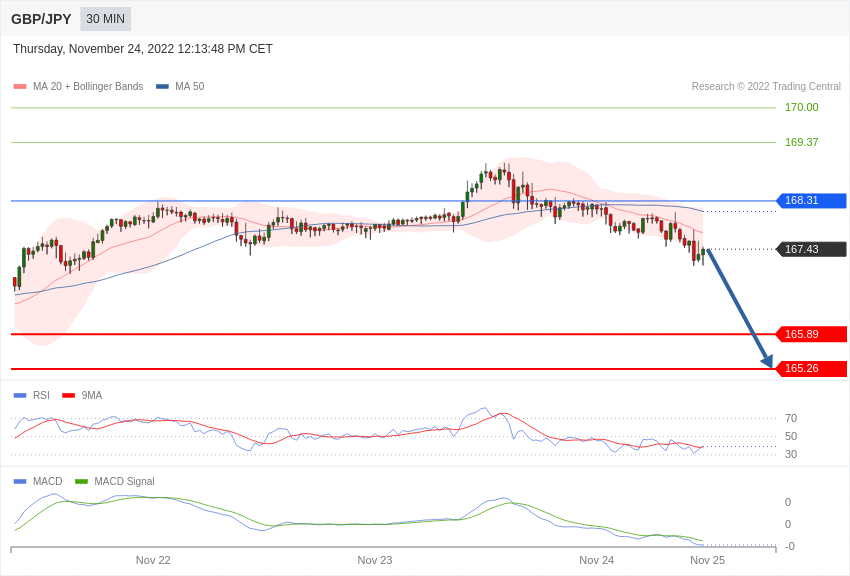Select the 165.89 support price tag
This screenshot has width=850, height=576.
(811, 334)
